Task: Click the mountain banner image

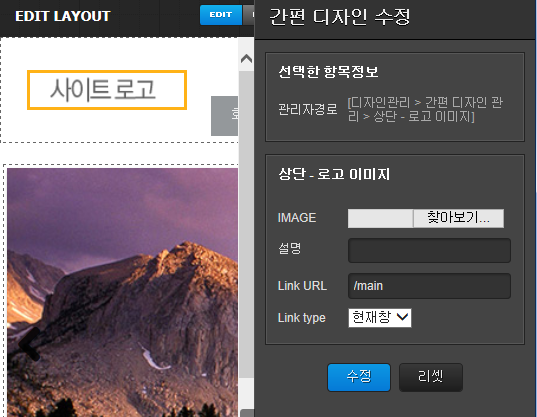Action: pos(122,292)
